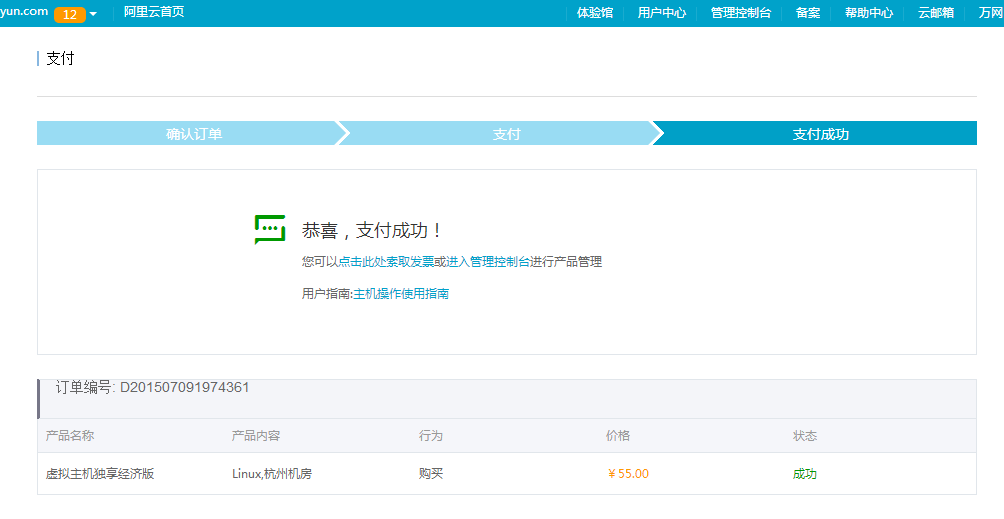Image resolution: width=1004 pixels, height=519 pixels.
Task: Click the 确认订单 step in progress bar
Action: click(x=194, y=134)
